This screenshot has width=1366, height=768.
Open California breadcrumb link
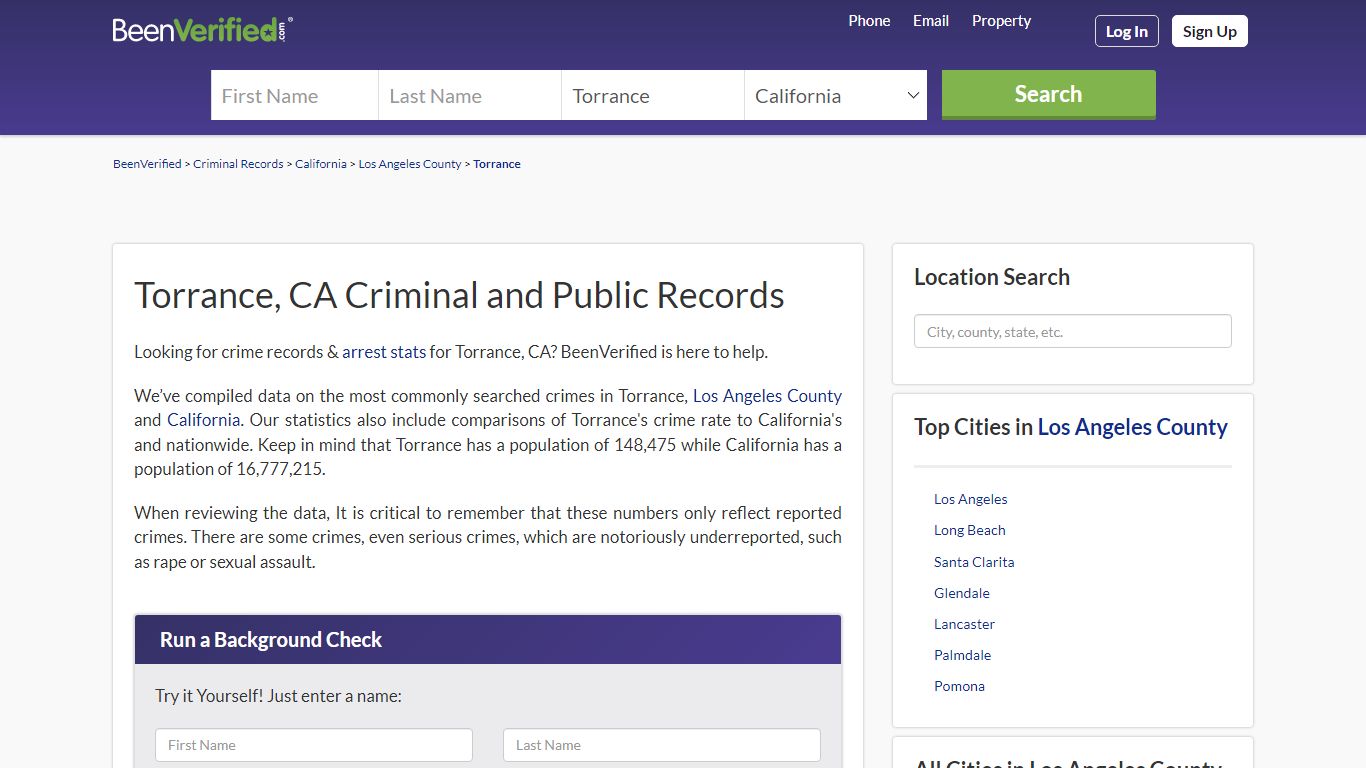pos(321,164)
